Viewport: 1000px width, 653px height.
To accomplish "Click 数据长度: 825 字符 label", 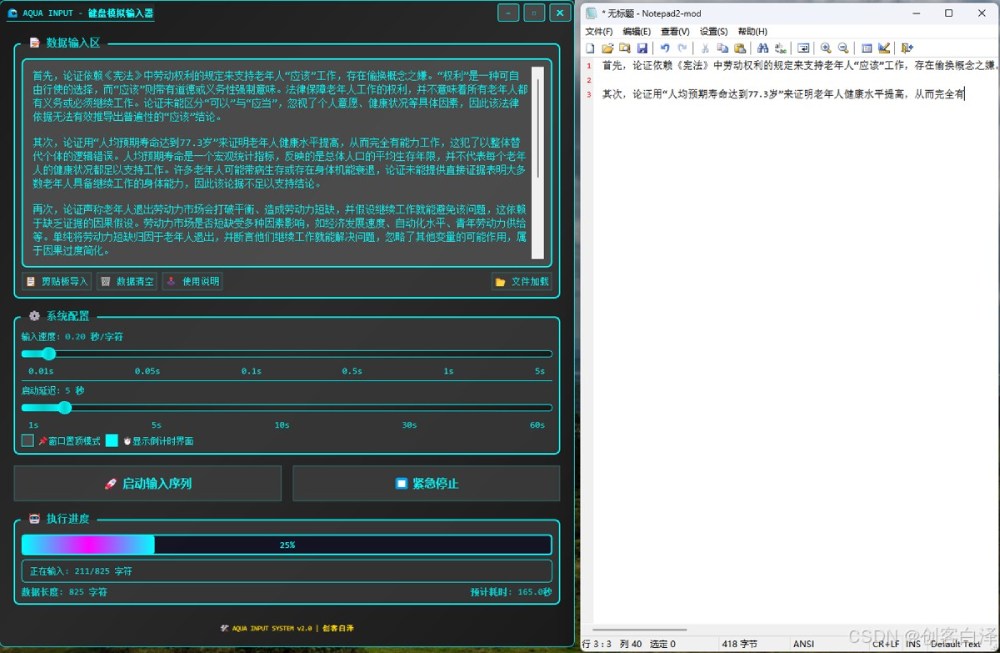I will click(64, 592).
